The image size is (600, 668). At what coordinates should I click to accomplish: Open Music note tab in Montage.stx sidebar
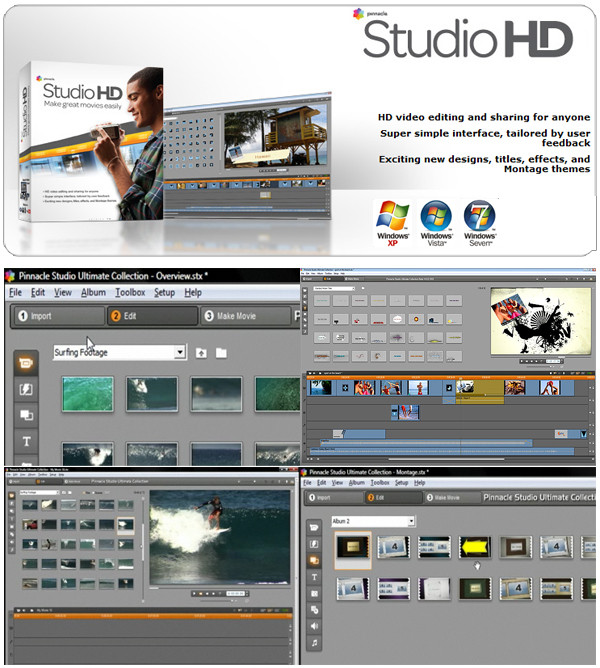tap(314, 643)
